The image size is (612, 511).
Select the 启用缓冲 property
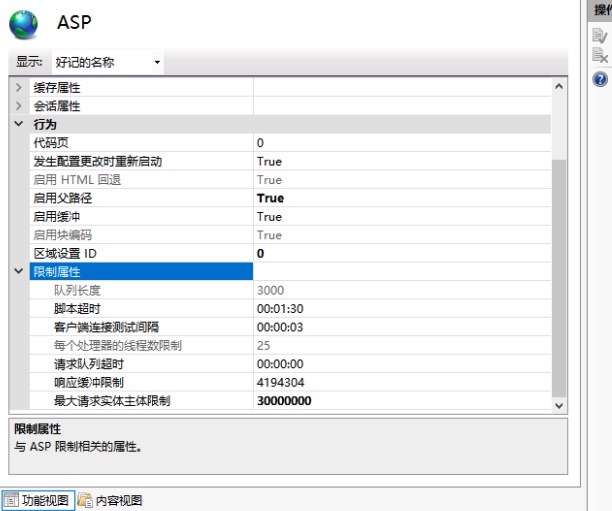coord(290,216)
